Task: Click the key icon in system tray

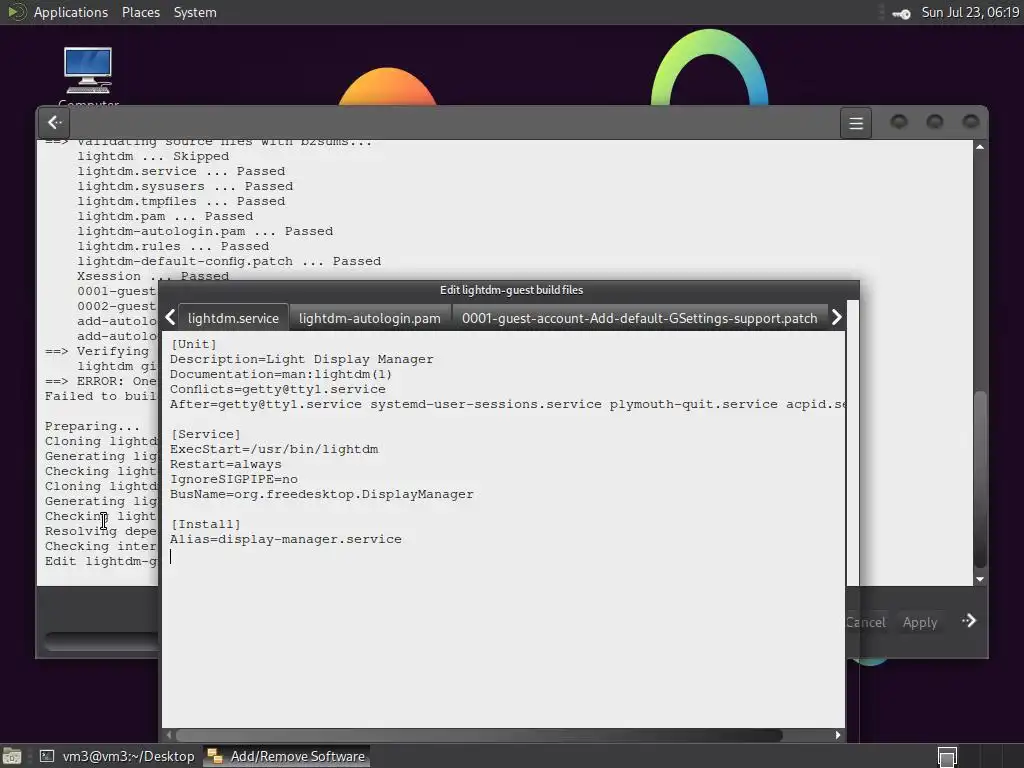Action: 902,13
